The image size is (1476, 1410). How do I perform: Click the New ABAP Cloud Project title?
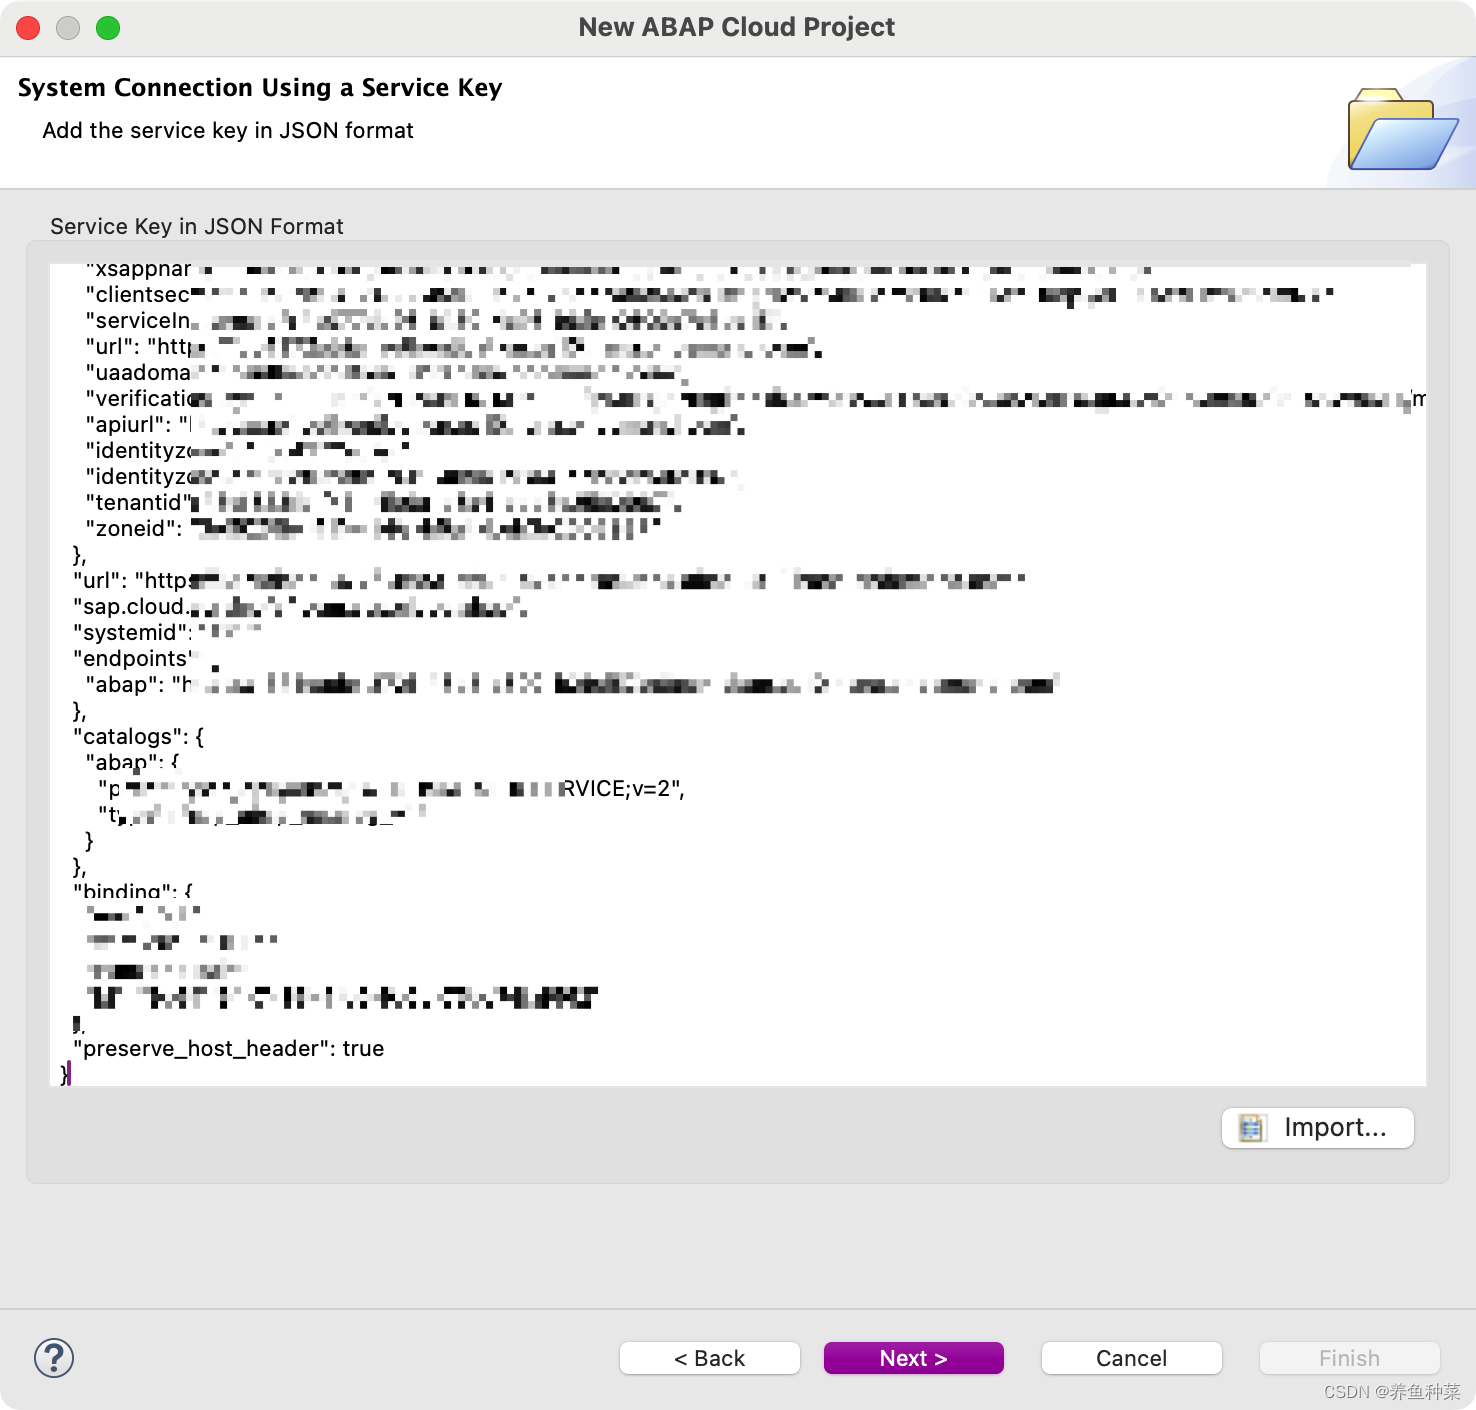point(737,27)
